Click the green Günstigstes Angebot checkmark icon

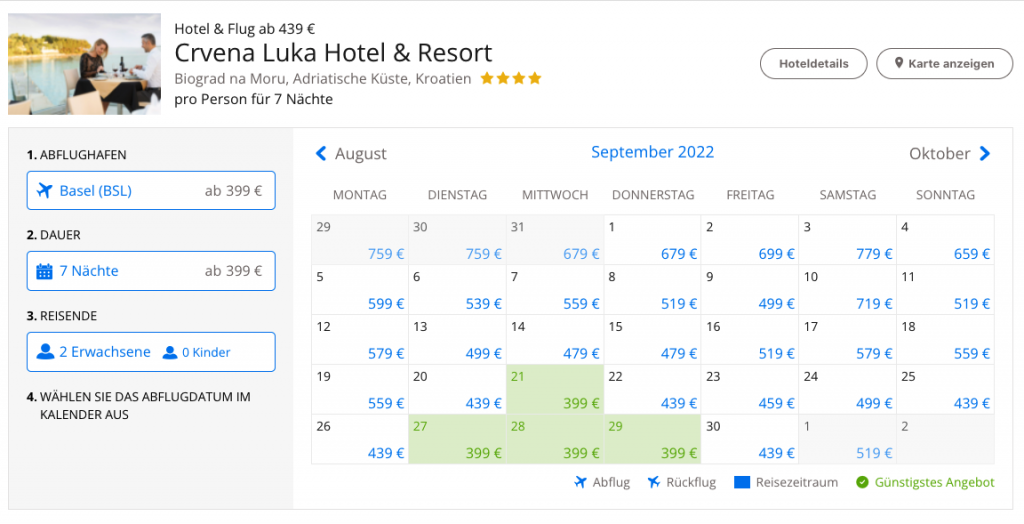862,482
